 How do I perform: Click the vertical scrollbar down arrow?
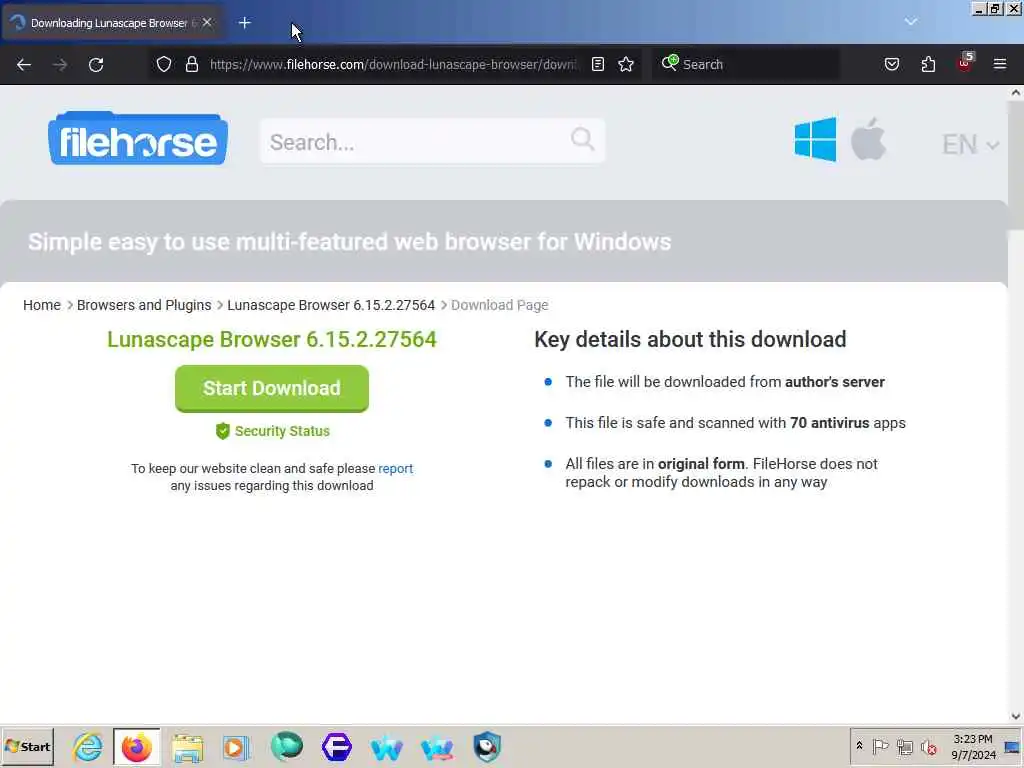(x=1016, y=716)
